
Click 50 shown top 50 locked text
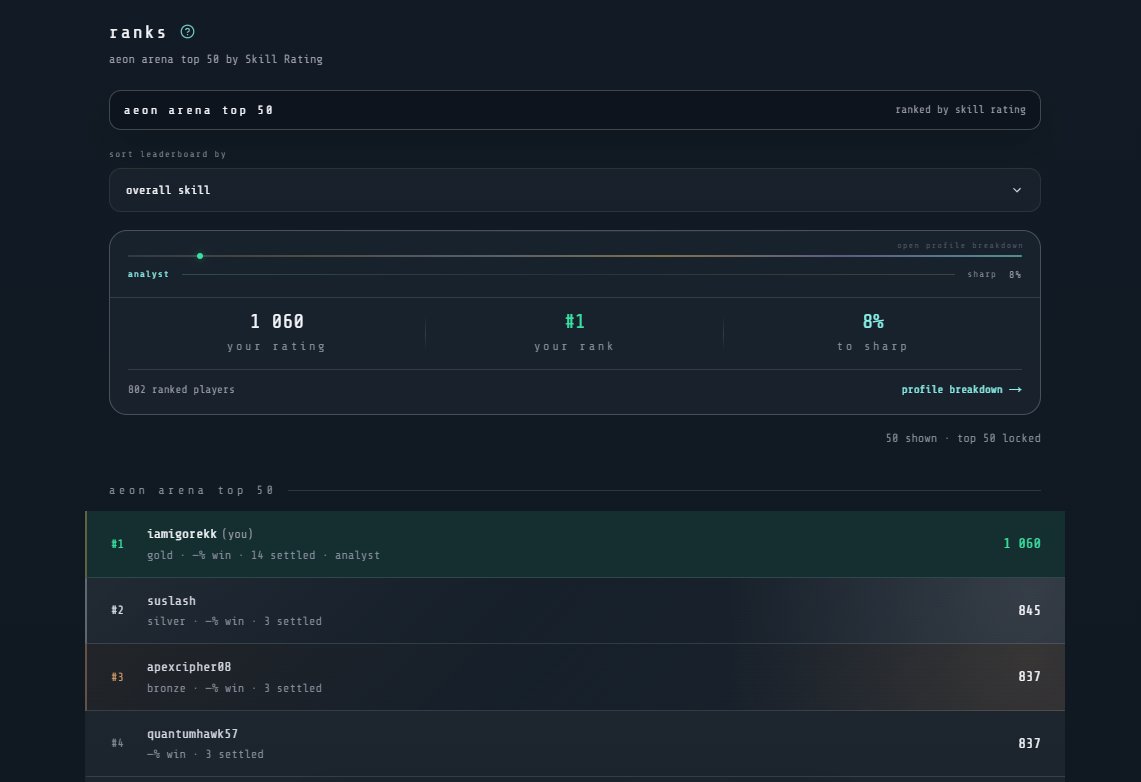(963, 438)
